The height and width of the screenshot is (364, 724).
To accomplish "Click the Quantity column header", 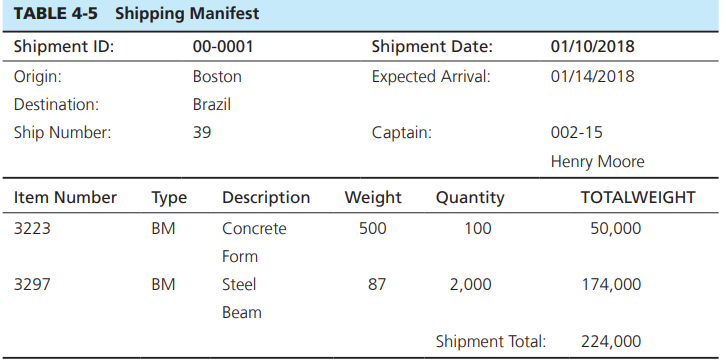I will [x=470, y=198].
